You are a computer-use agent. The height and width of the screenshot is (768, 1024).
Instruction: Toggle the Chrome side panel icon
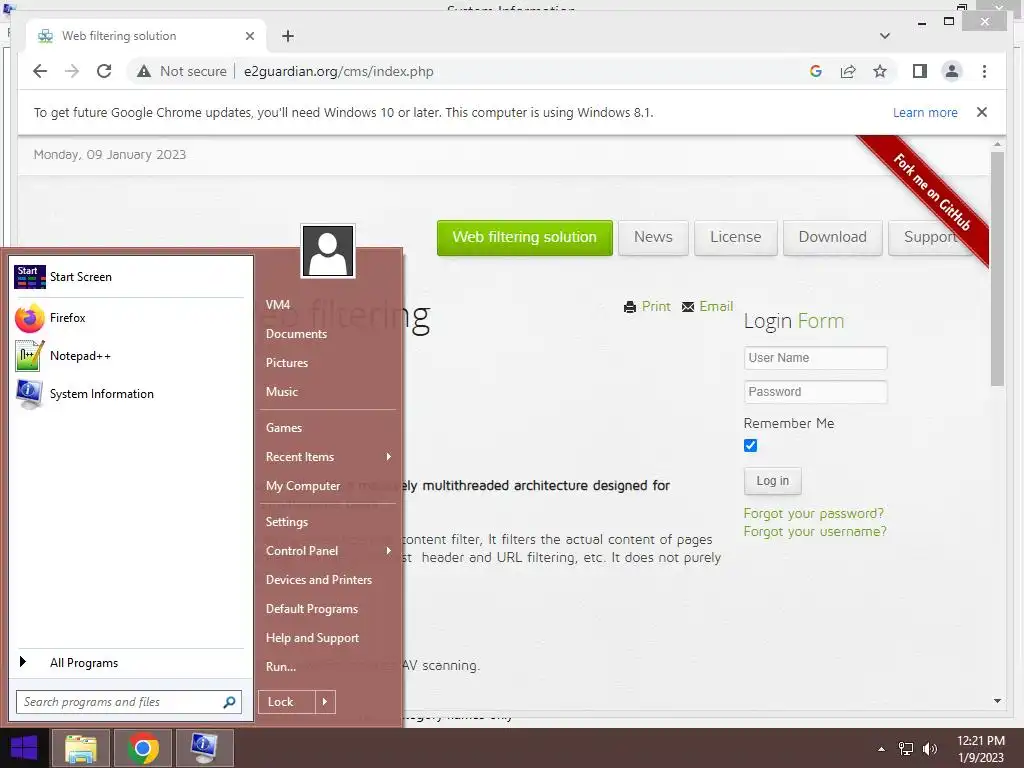pyautogui.click(x=920, y=71)
